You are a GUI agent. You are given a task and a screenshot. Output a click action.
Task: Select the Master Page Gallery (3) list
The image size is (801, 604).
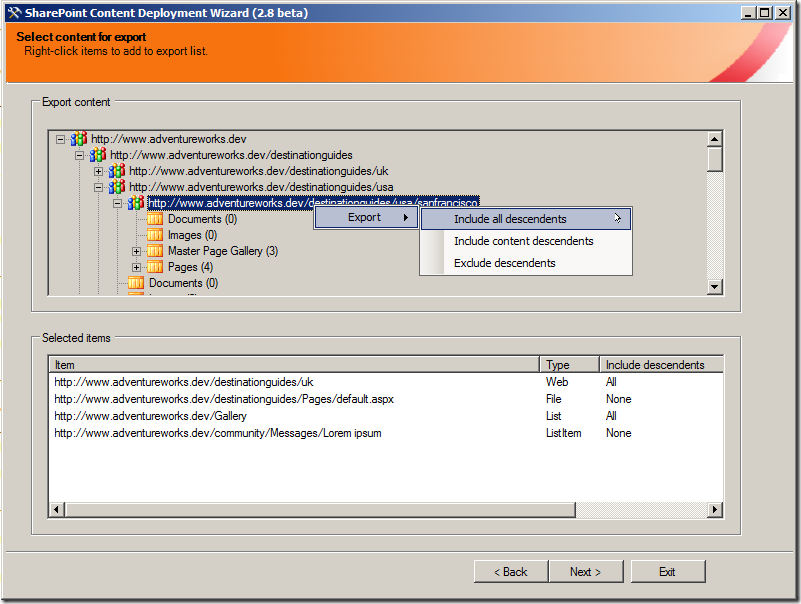(223, 250)
